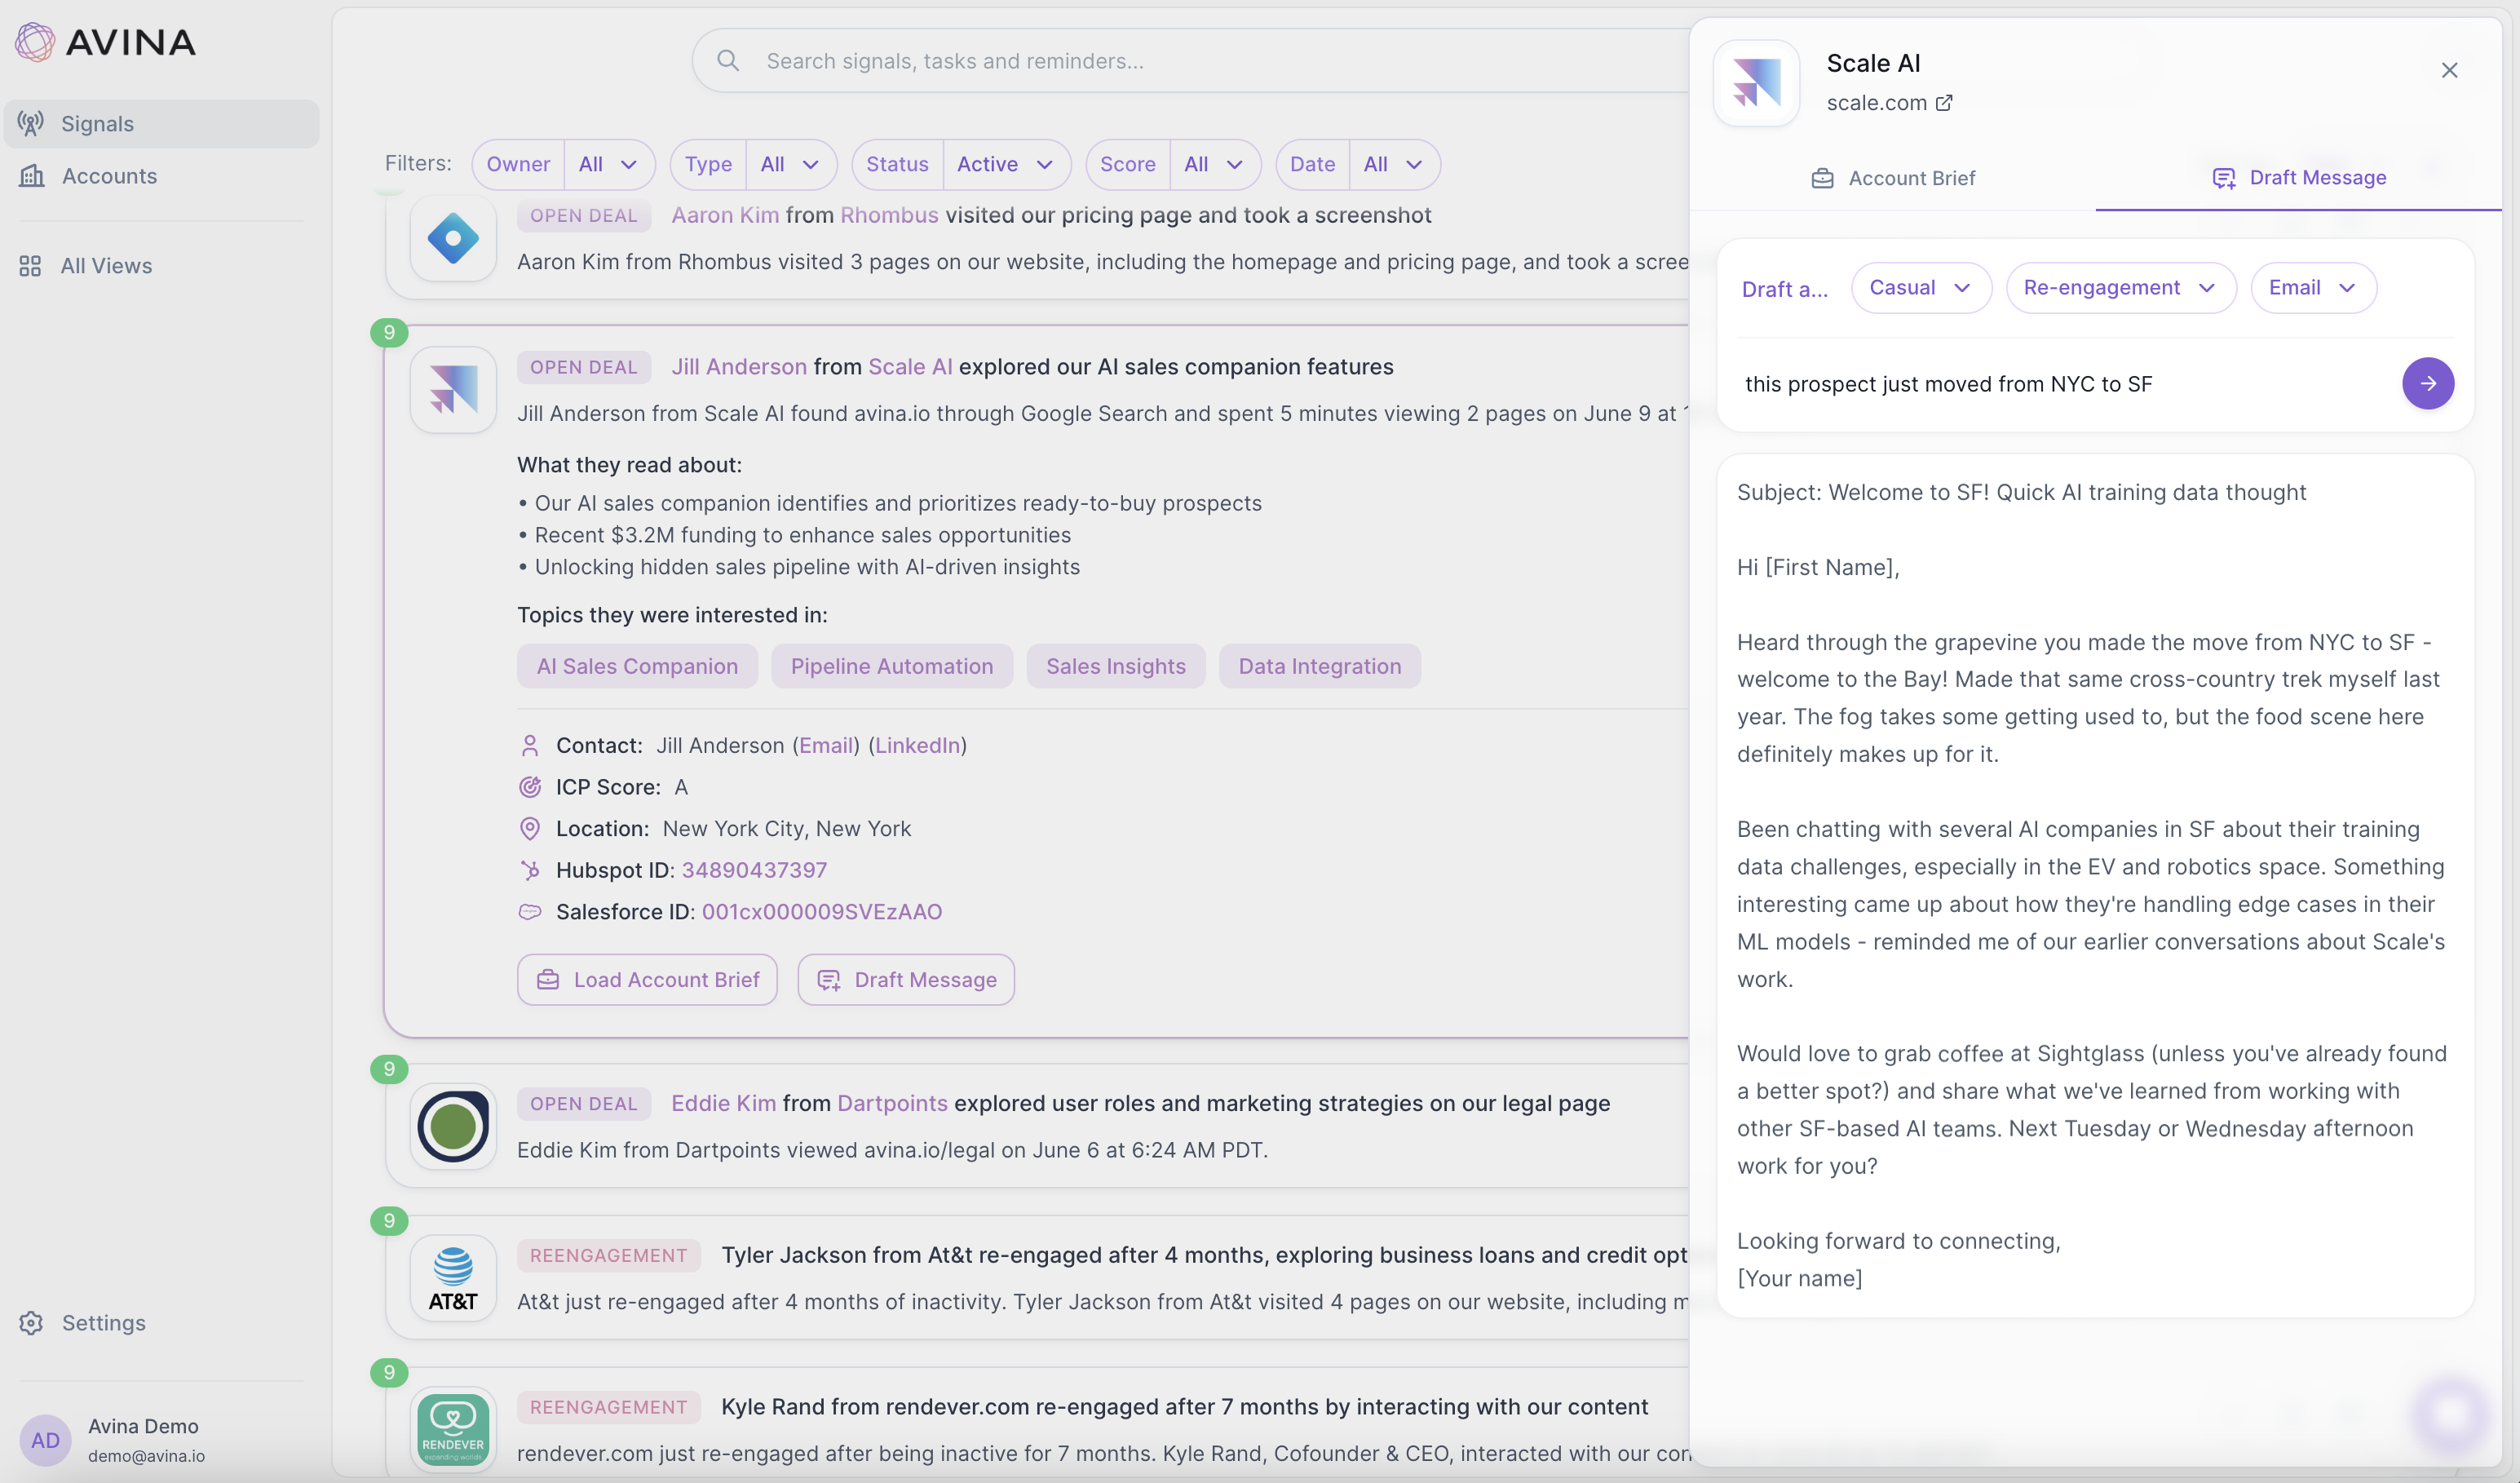The width and height of the screenshot is (2520, 1483).
Task: Click the Salesforce cloud icon
Action: tap(530, 912)
